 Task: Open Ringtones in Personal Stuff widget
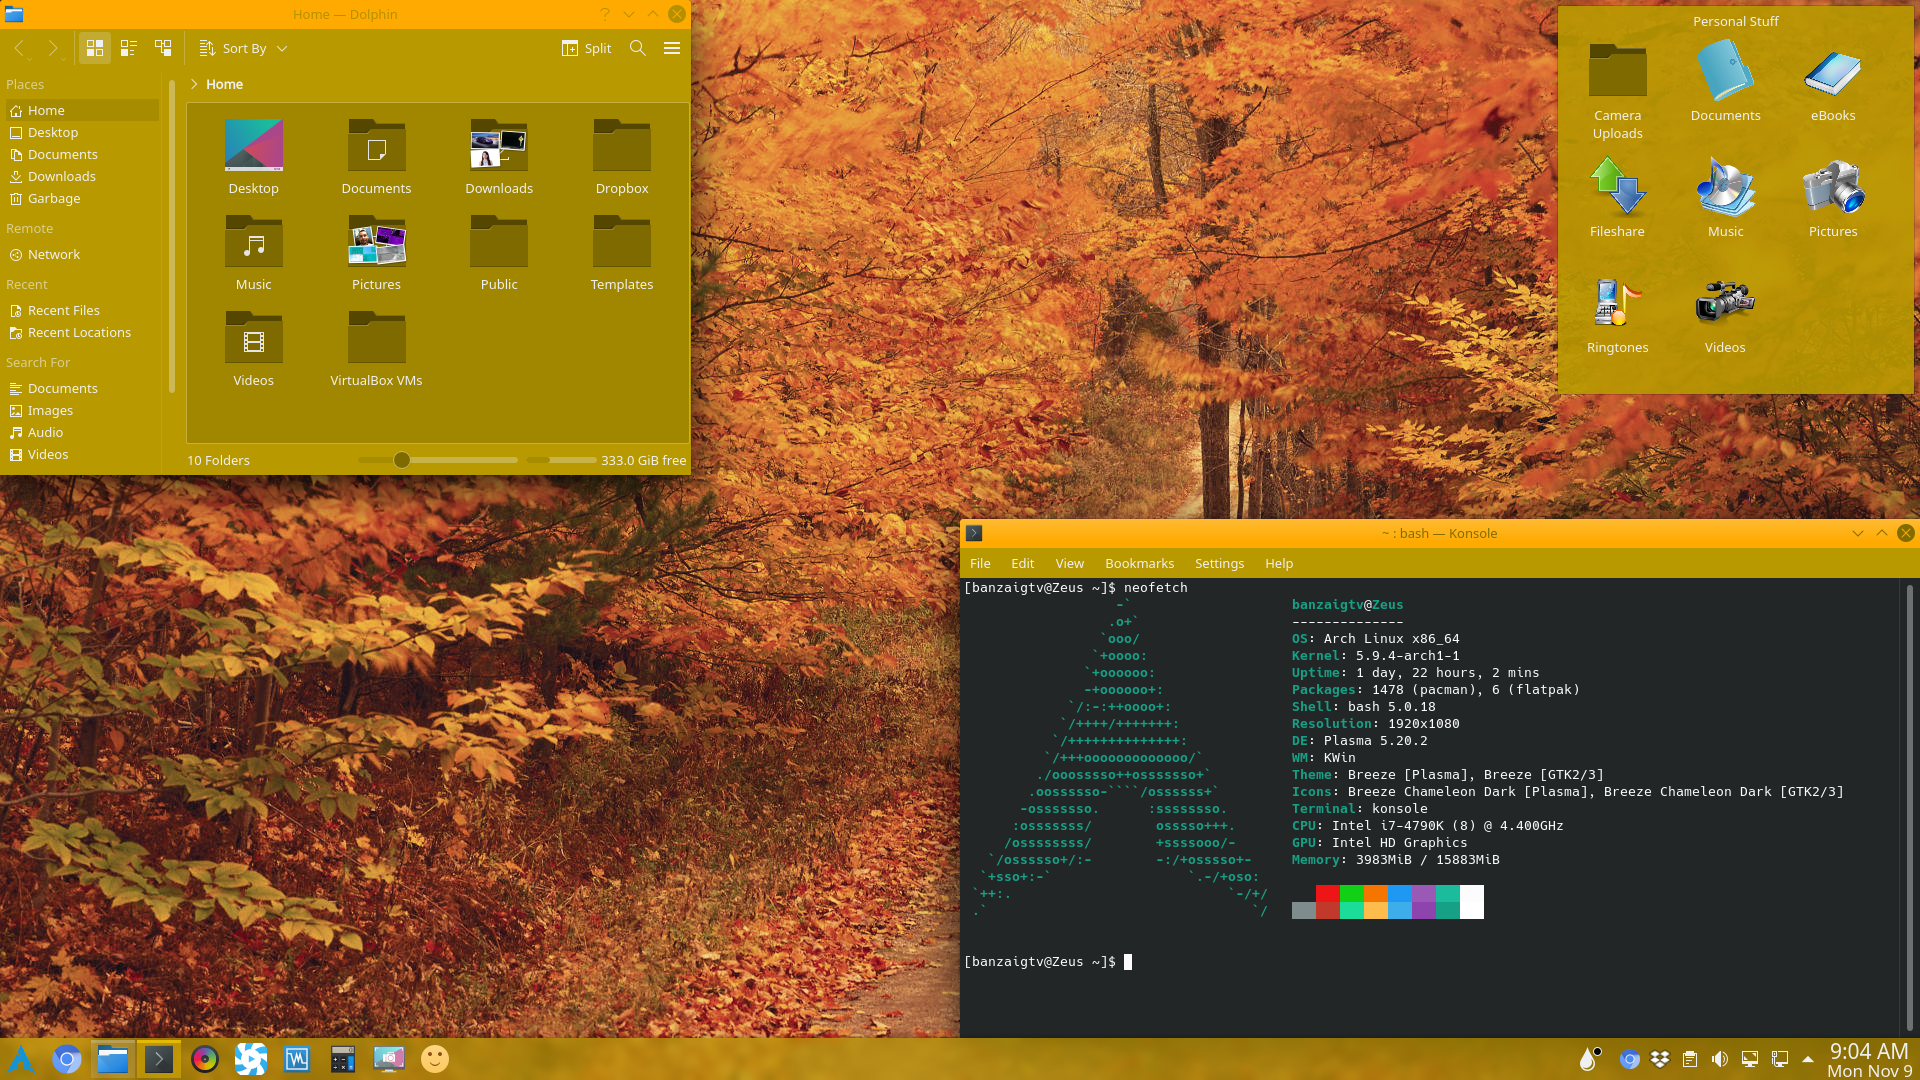[1617, 314]
